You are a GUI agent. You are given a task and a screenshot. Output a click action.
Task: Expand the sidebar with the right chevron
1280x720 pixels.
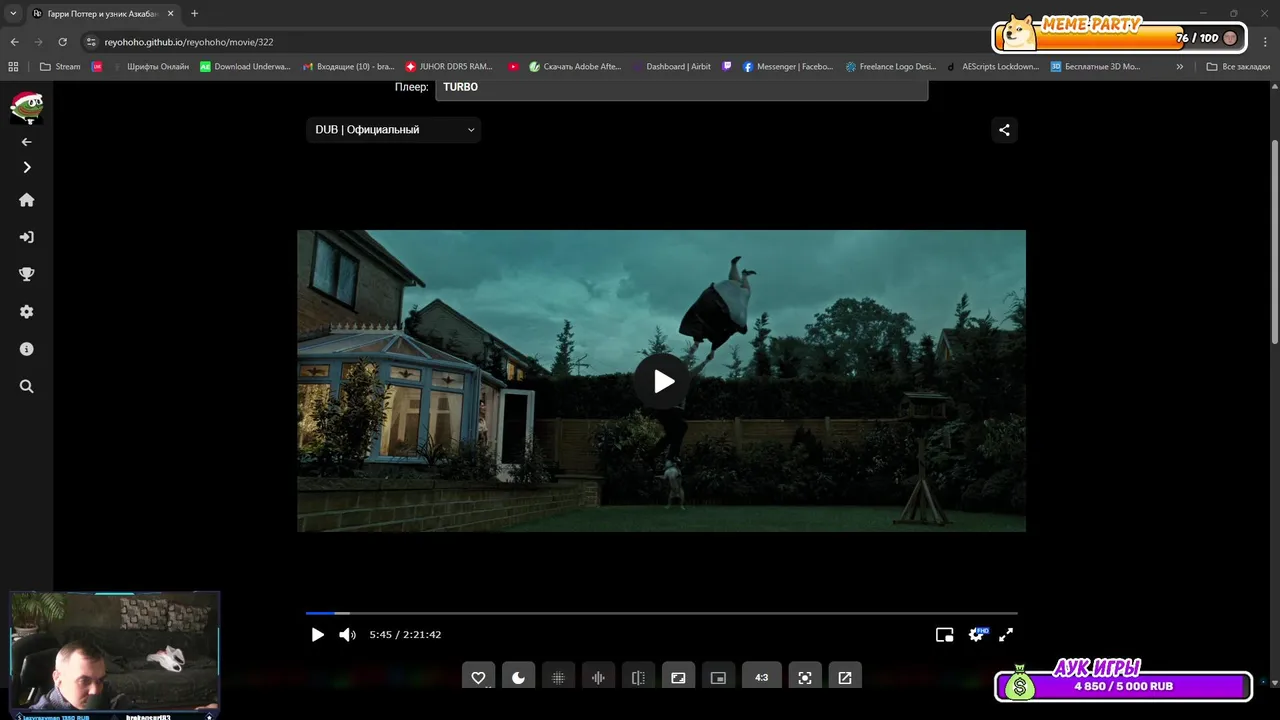point(26,167)
